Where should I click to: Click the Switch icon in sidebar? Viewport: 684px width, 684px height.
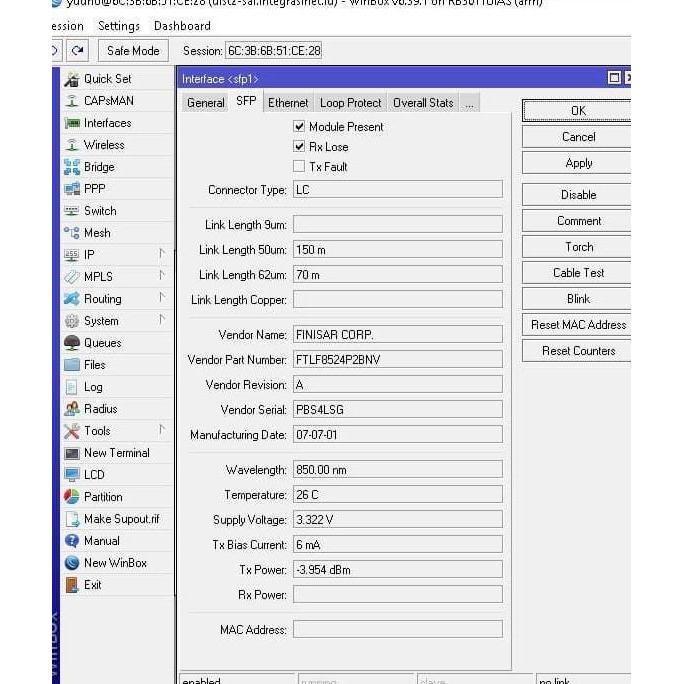[72, 211]
